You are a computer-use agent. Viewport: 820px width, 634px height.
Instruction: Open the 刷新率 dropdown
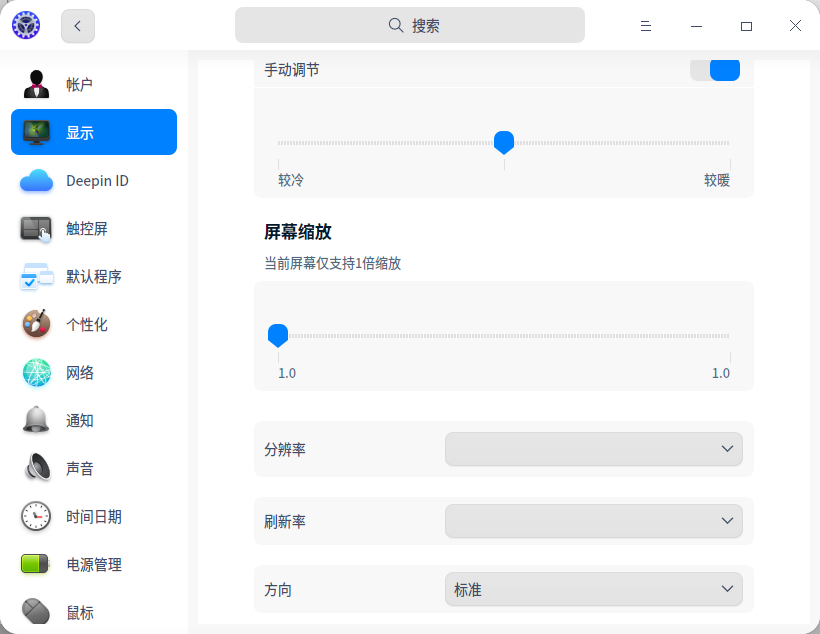pos(593,521)
